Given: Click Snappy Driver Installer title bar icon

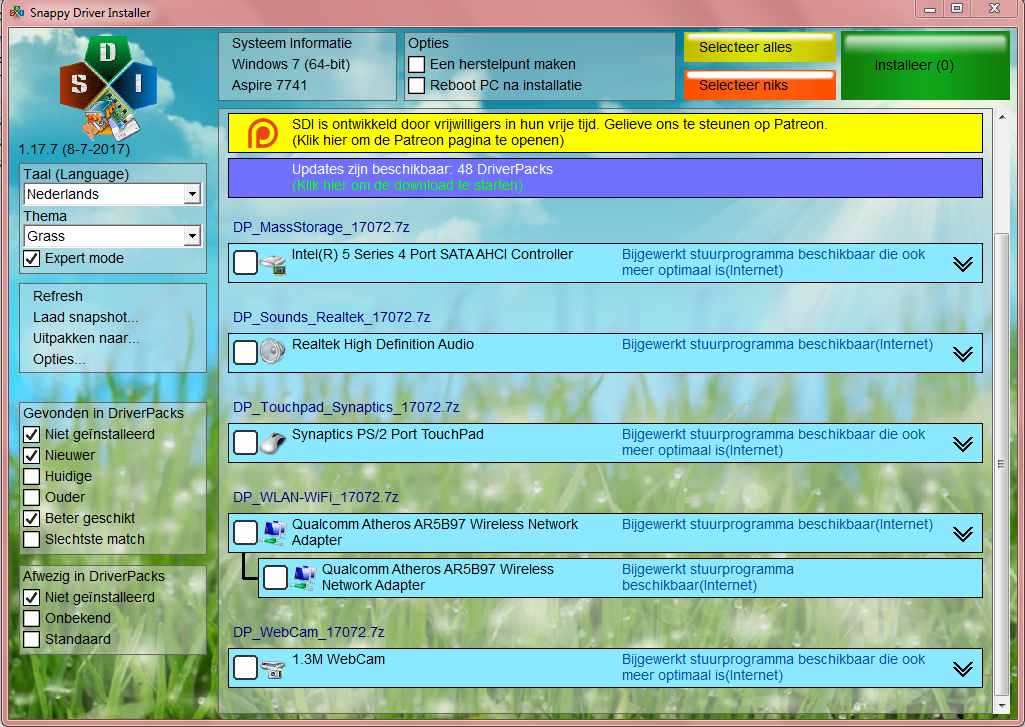Looking at the screenshot, I should click(16, 12).
